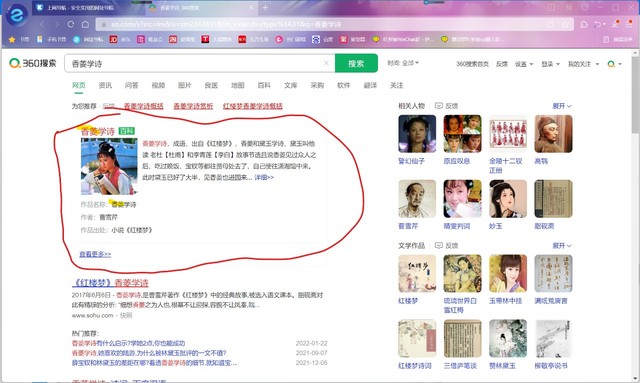
Task: Select the 图片 search tab
Action: tap(185, 85)
